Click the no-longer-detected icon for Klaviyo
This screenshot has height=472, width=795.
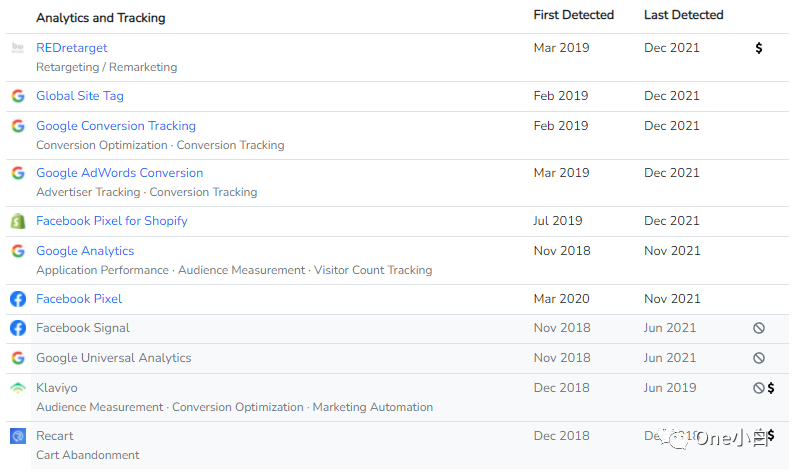tap(758, 388)
